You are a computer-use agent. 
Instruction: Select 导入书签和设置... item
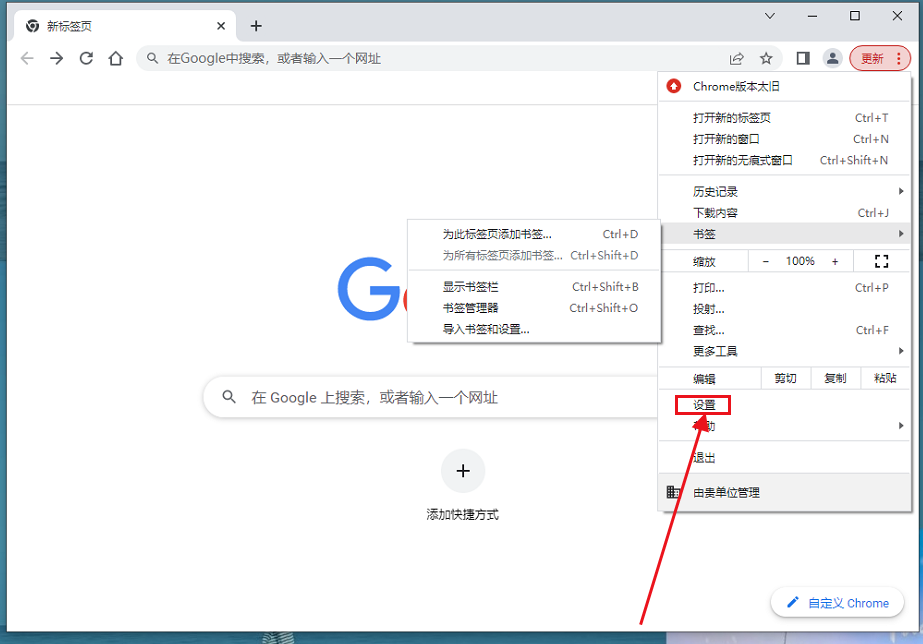click(534, 329)
